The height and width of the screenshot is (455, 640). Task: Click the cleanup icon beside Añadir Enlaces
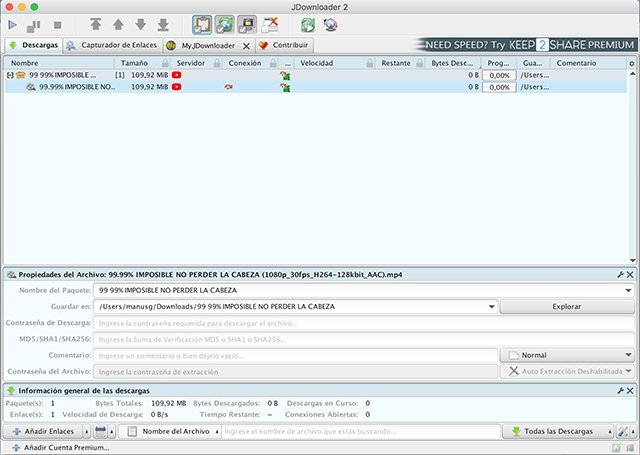point(100,431)
